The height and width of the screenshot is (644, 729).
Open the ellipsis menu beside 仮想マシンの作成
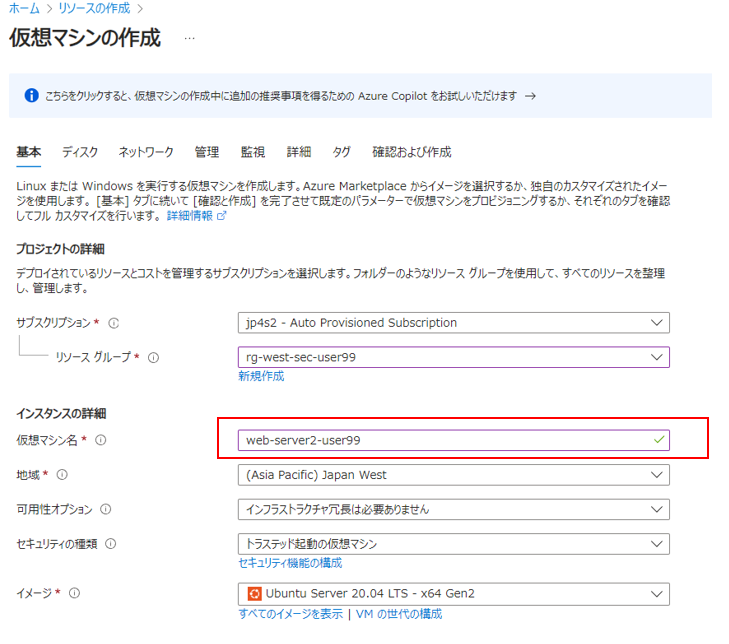point(189,39)
